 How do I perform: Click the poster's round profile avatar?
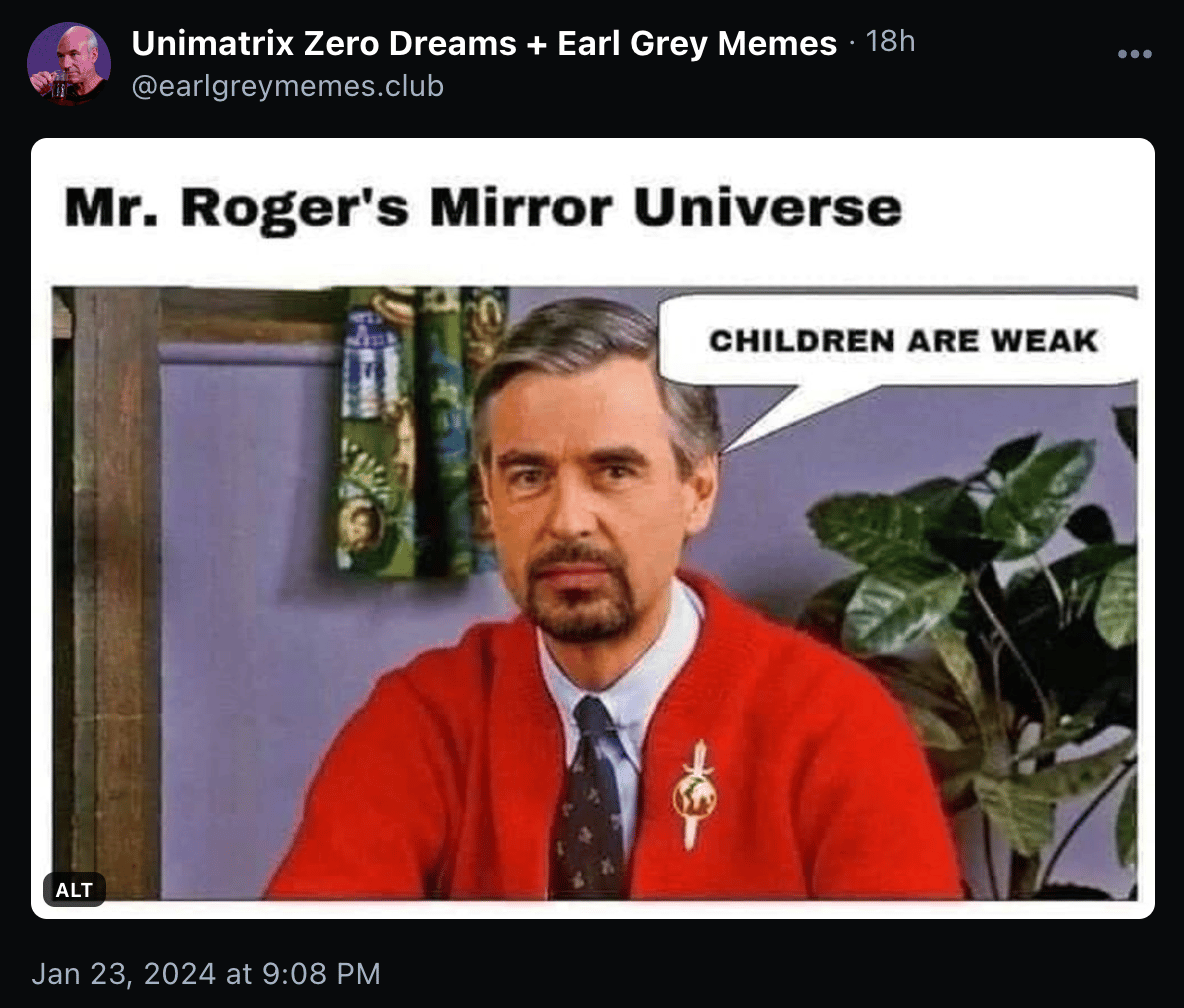pos(69,63)
